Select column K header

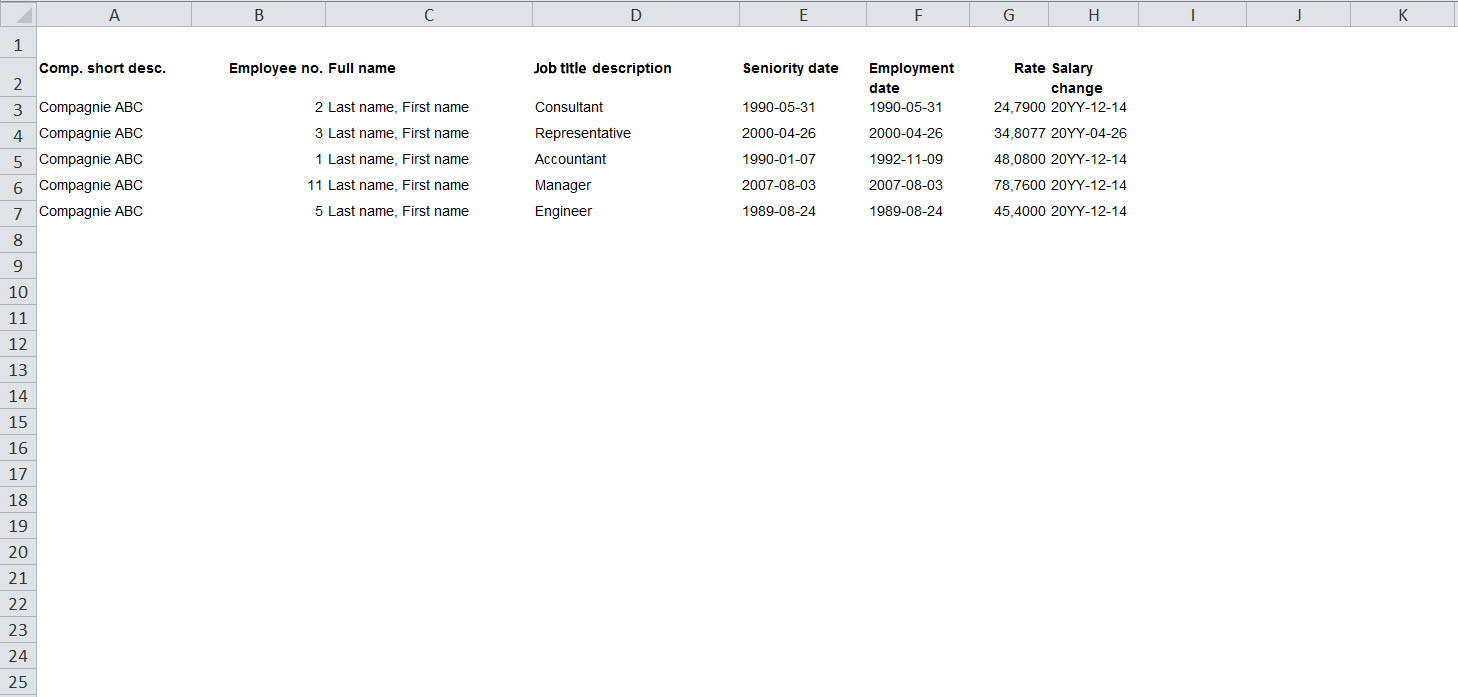pyautogui.click(x=1402, y=14)
